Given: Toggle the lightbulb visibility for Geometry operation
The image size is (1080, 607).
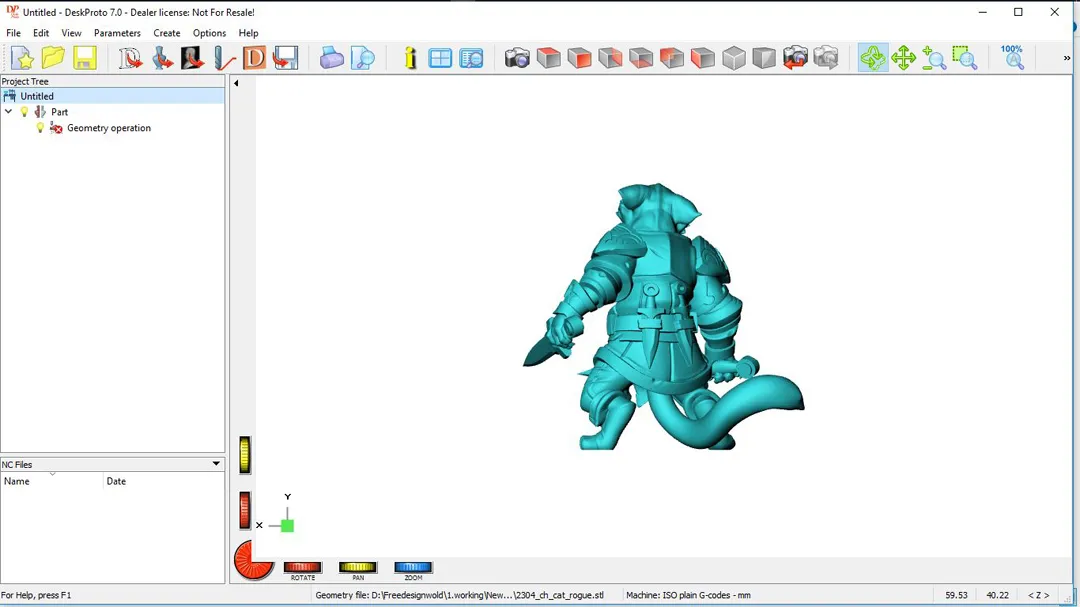Looking at the screenshot, I should (x=40, y=127).
